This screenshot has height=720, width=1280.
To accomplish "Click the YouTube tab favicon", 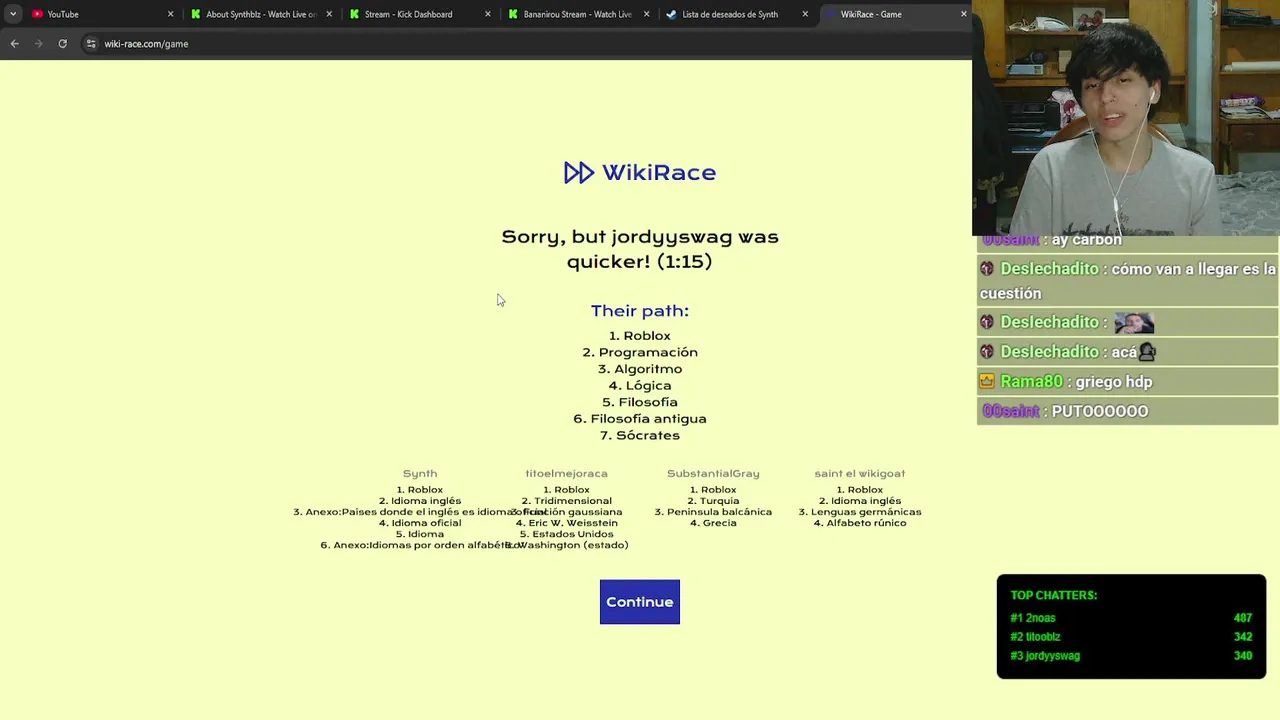I will 37,14.
